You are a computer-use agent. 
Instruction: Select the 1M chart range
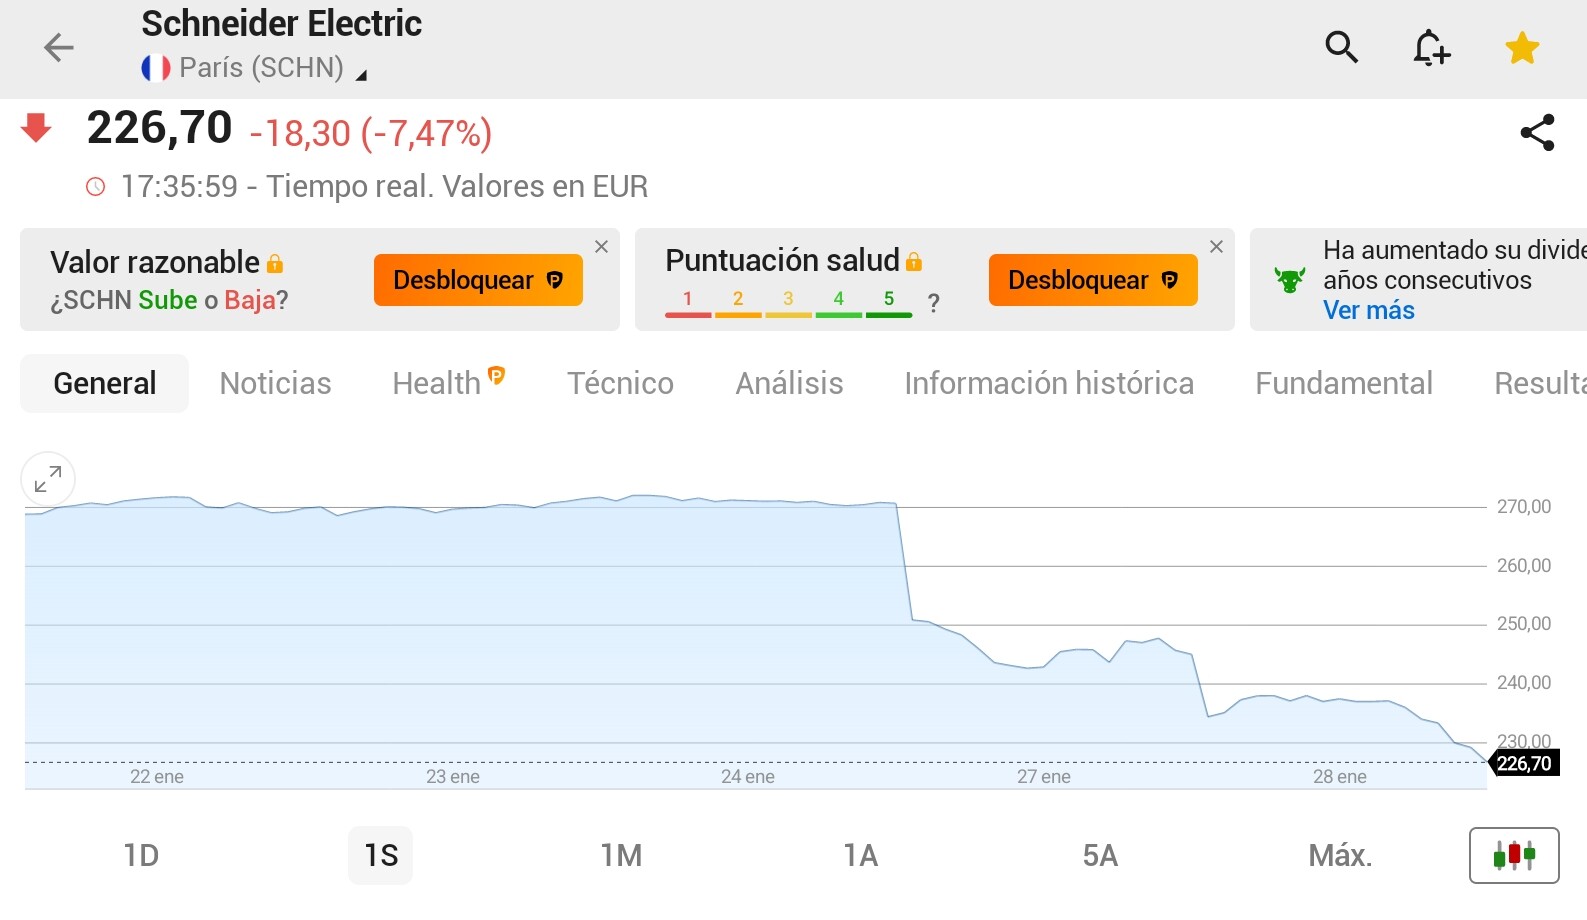click(x=621, y=855)
